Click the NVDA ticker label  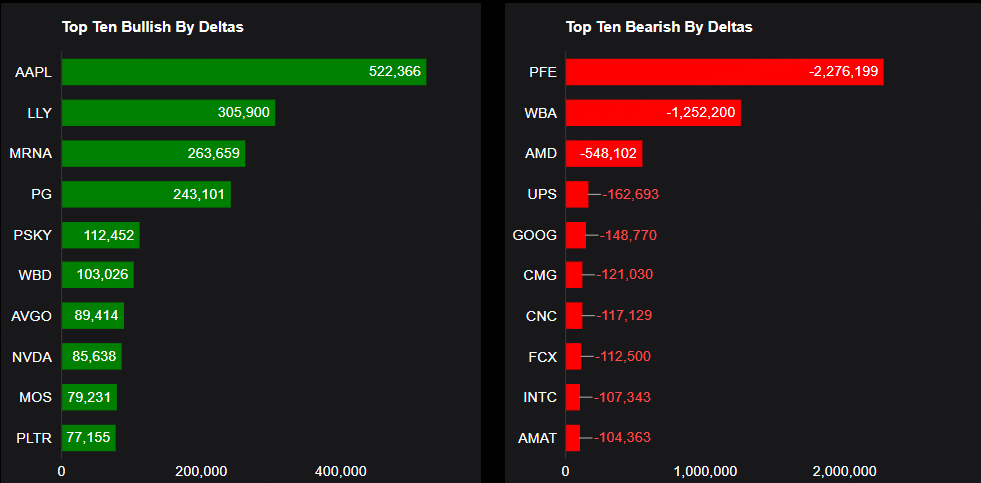tap(32, 357)
